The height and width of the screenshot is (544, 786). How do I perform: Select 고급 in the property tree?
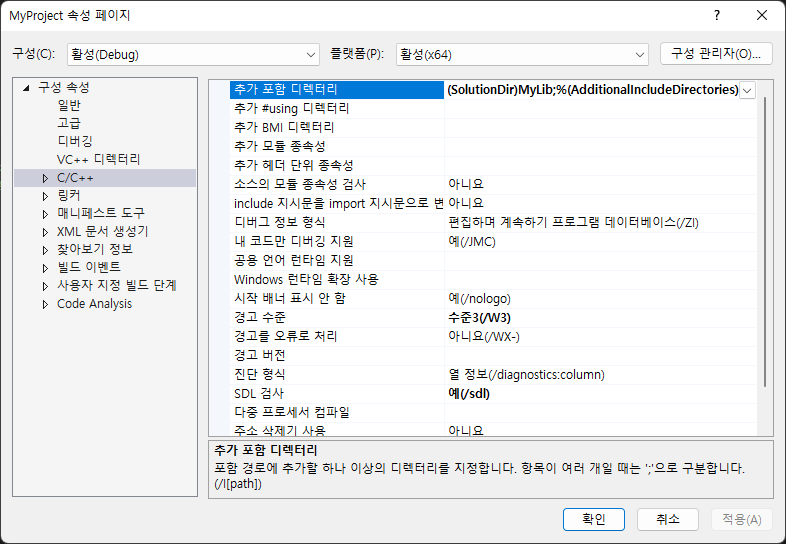69,123
